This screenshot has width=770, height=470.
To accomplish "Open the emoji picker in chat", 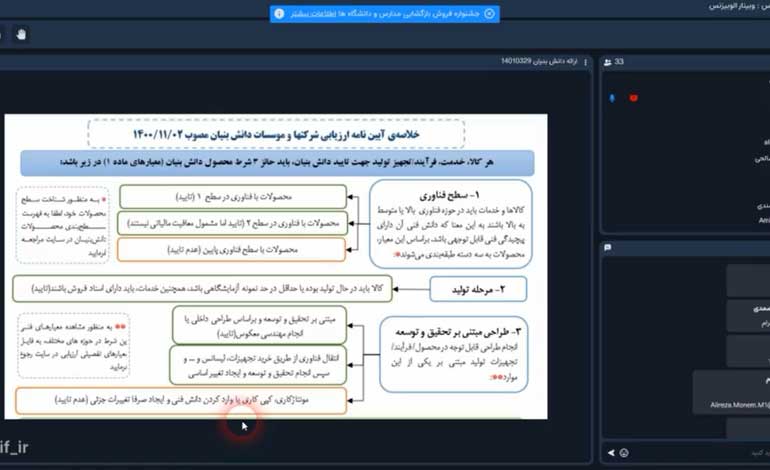I will tap(622, 453).
